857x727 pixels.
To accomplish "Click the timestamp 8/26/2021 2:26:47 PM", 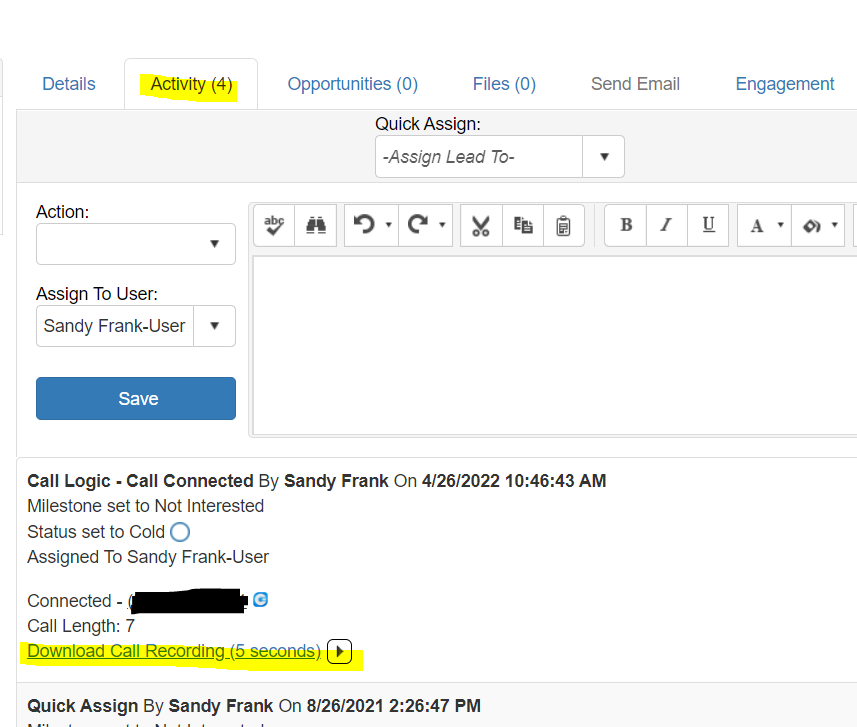I will pos(394,706).
